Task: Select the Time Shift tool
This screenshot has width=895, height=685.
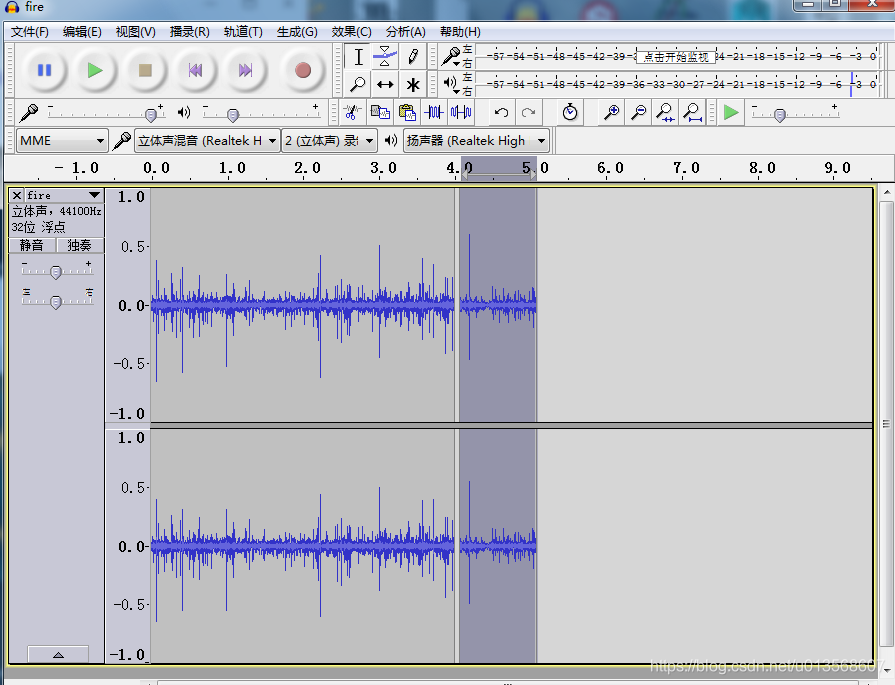Action: point(385,84)
